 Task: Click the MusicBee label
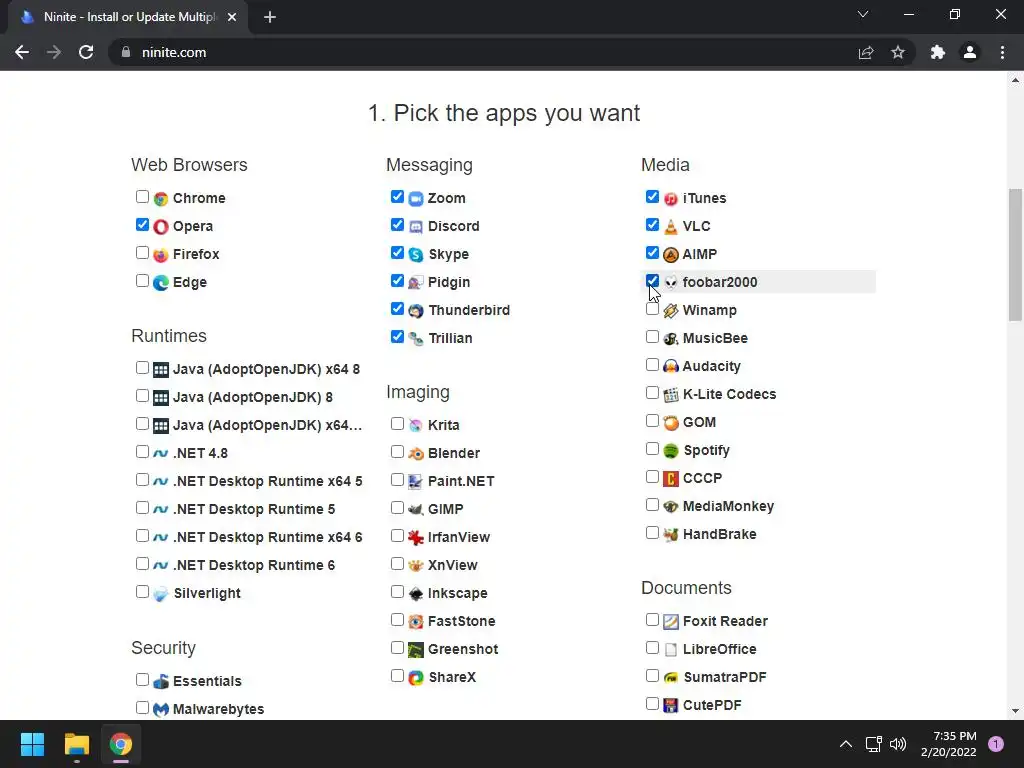[715, 338]
